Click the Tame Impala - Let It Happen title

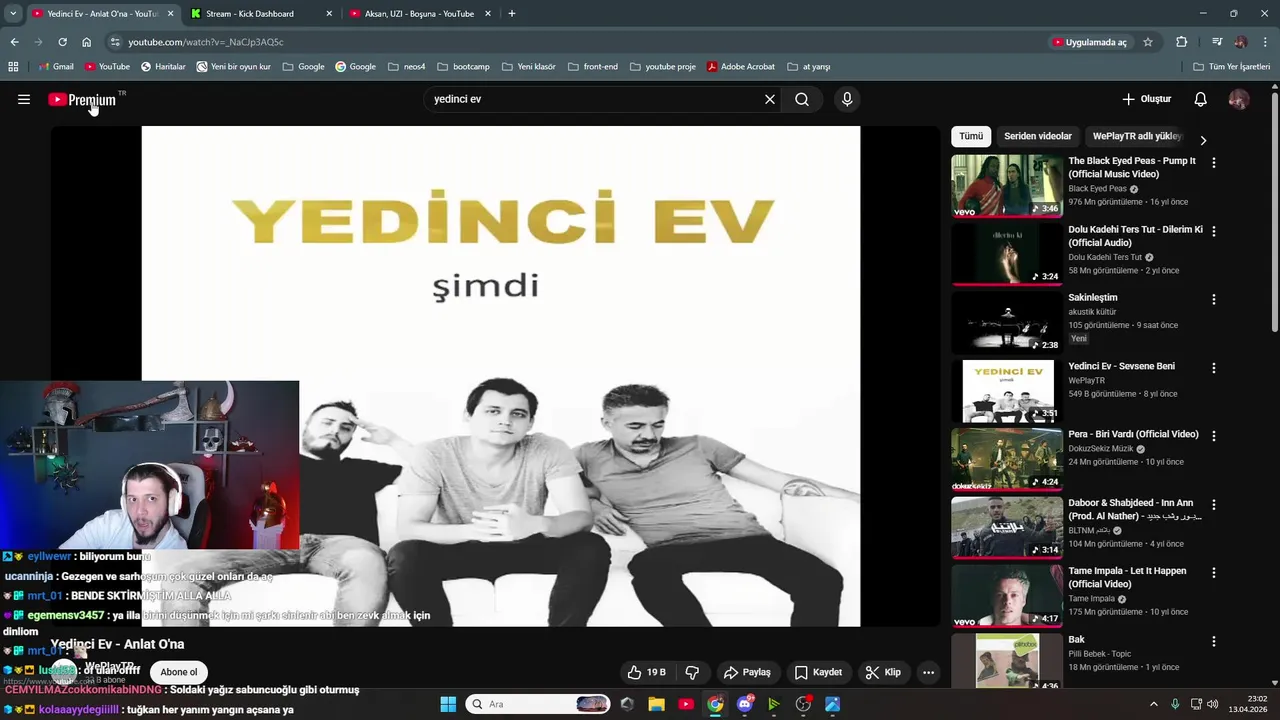point(1127,577)
